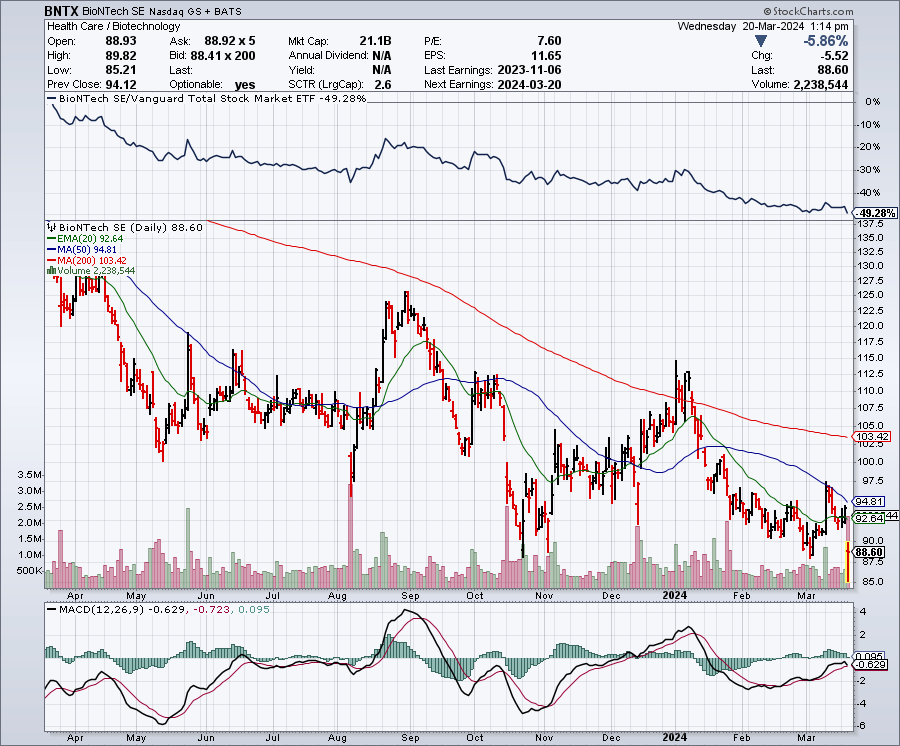Select the High value 89.82
Viewport: 900px width, 746px height.
(121, 56)
